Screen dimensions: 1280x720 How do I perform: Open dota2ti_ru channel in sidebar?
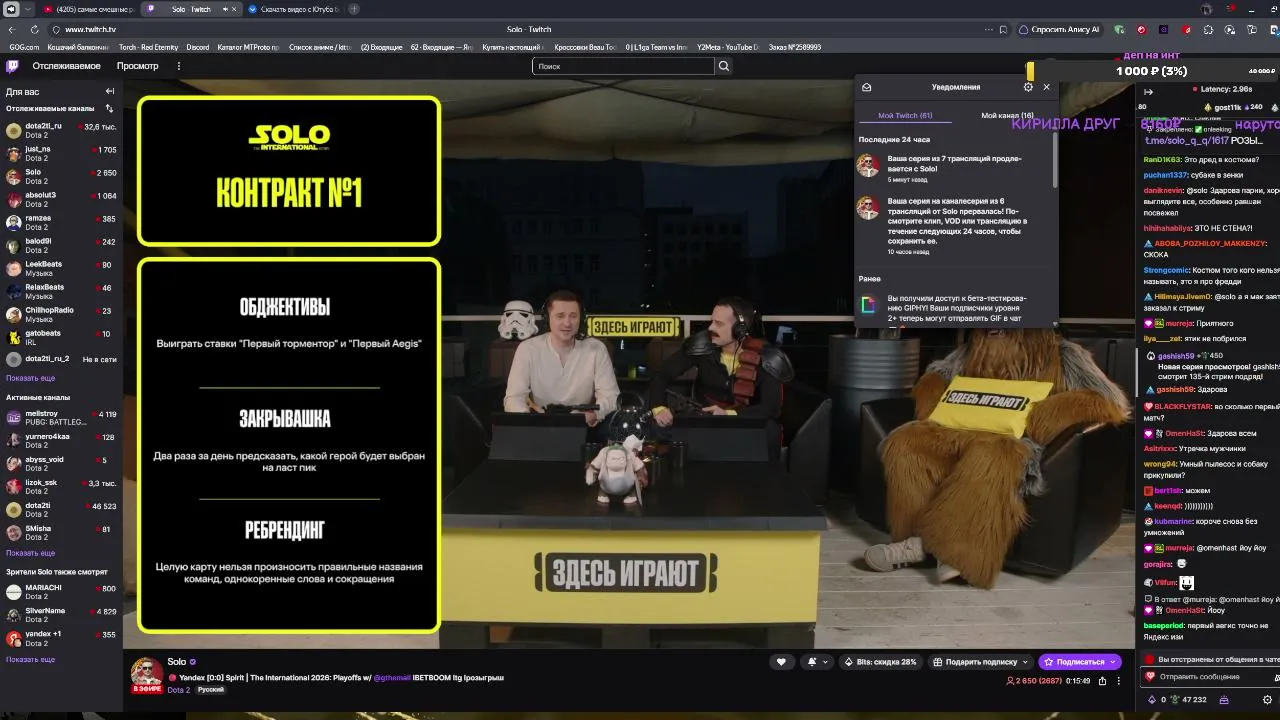click(61, 131)
